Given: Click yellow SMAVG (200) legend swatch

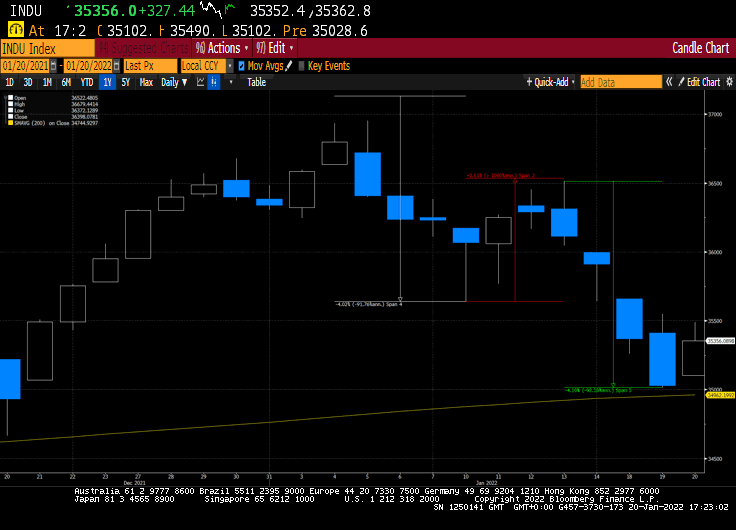Looking at the screenshot, I should 10,123.
